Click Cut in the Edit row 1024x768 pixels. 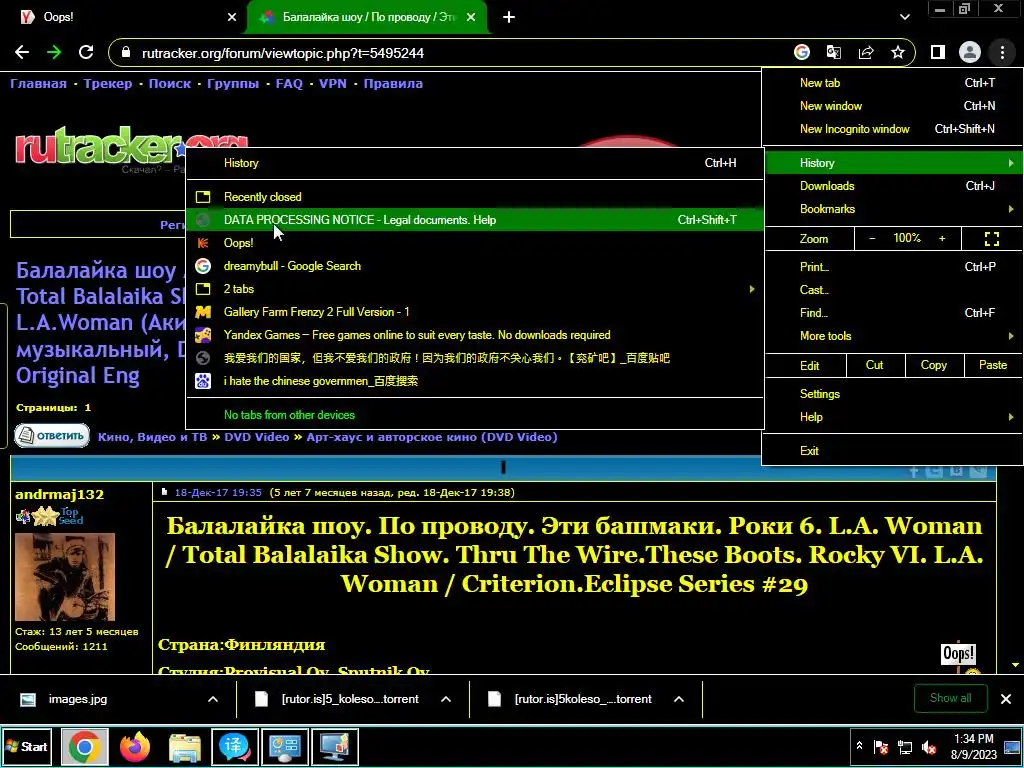pos(875,365)
